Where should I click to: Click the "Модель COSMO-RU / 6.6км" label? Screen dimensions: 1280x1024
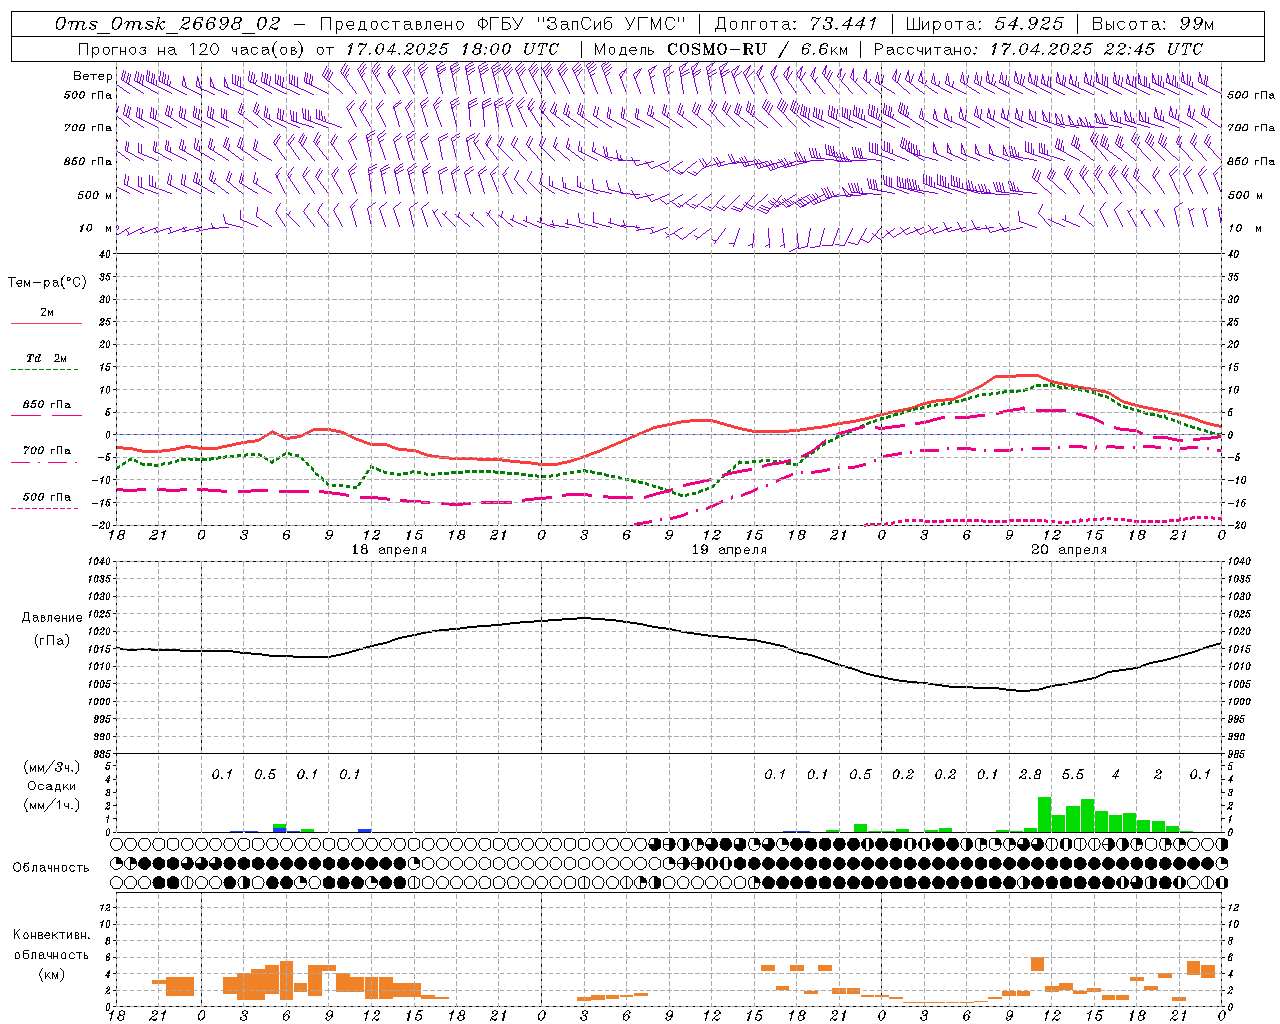click(x=721, y=49)
